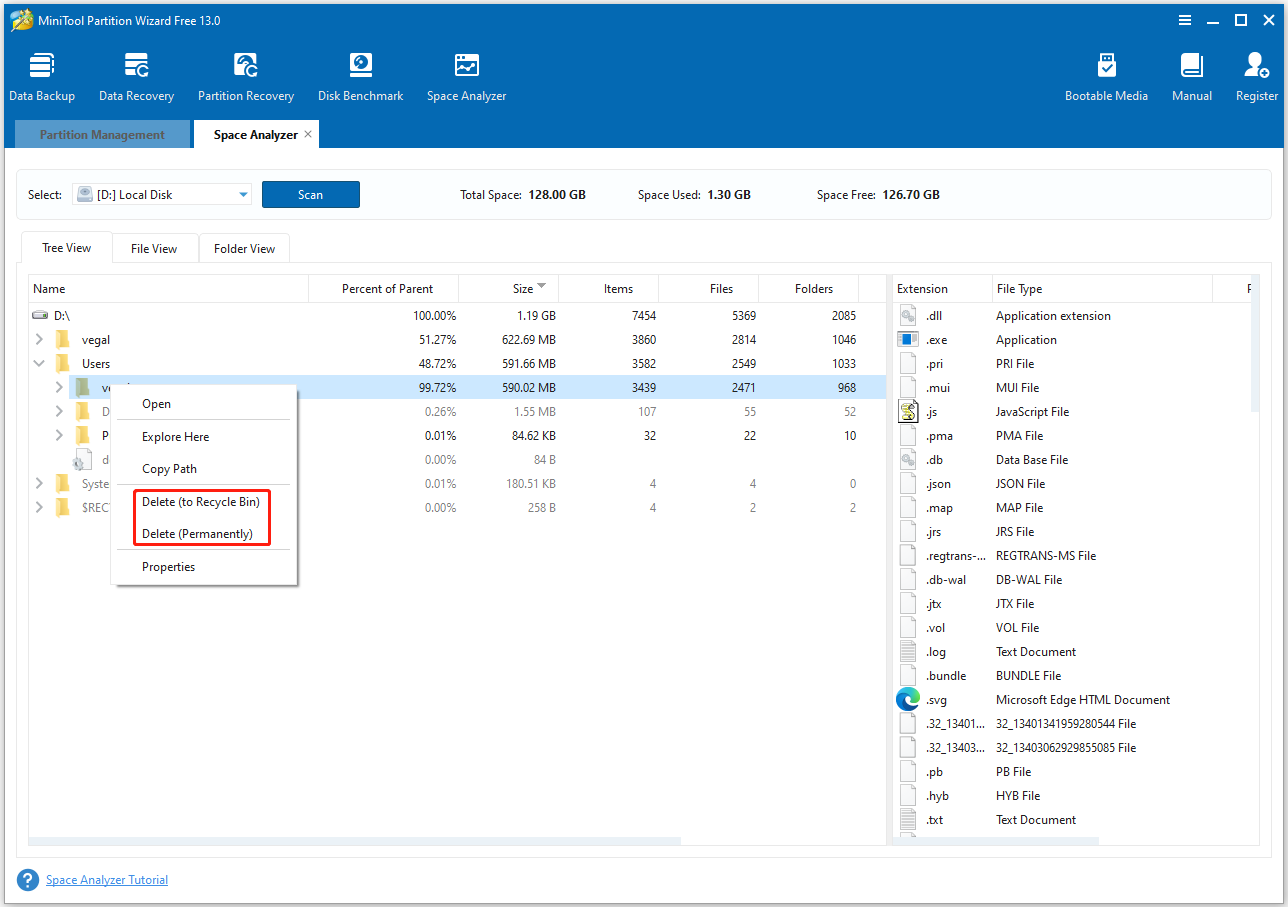Select Delete (Permanently) from the context menu
Screen dimensions: 1288x907
click(x=201, y=533)
